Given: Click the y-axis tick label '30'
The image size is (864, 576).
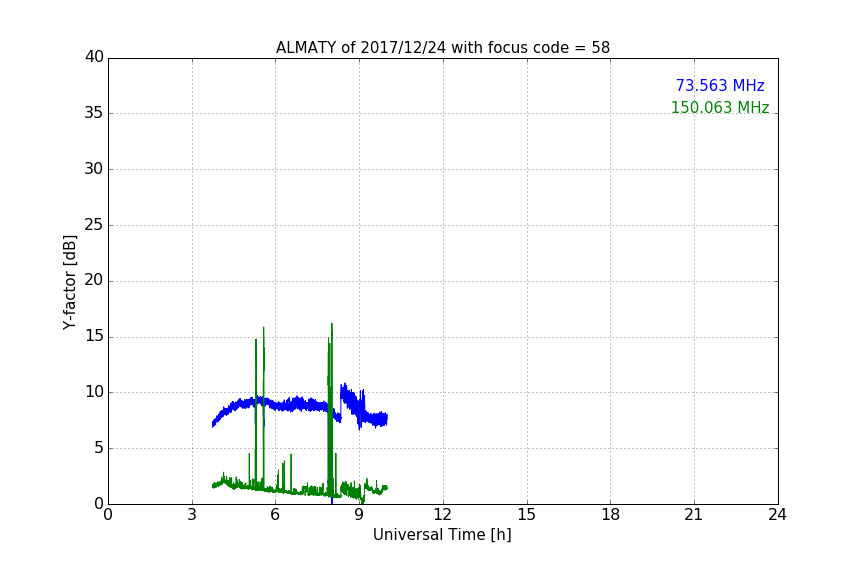Looking at the screenshot, I should click(94, 169).
